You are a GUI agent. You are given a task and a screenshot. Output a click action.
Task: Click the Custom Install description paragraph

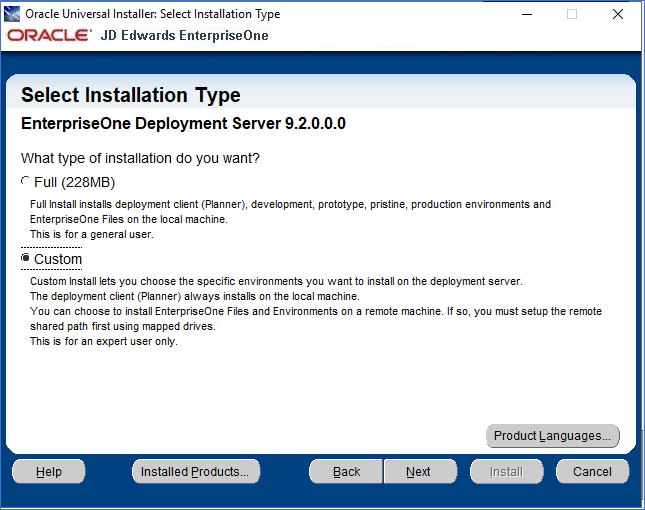(x=316, y=311)
